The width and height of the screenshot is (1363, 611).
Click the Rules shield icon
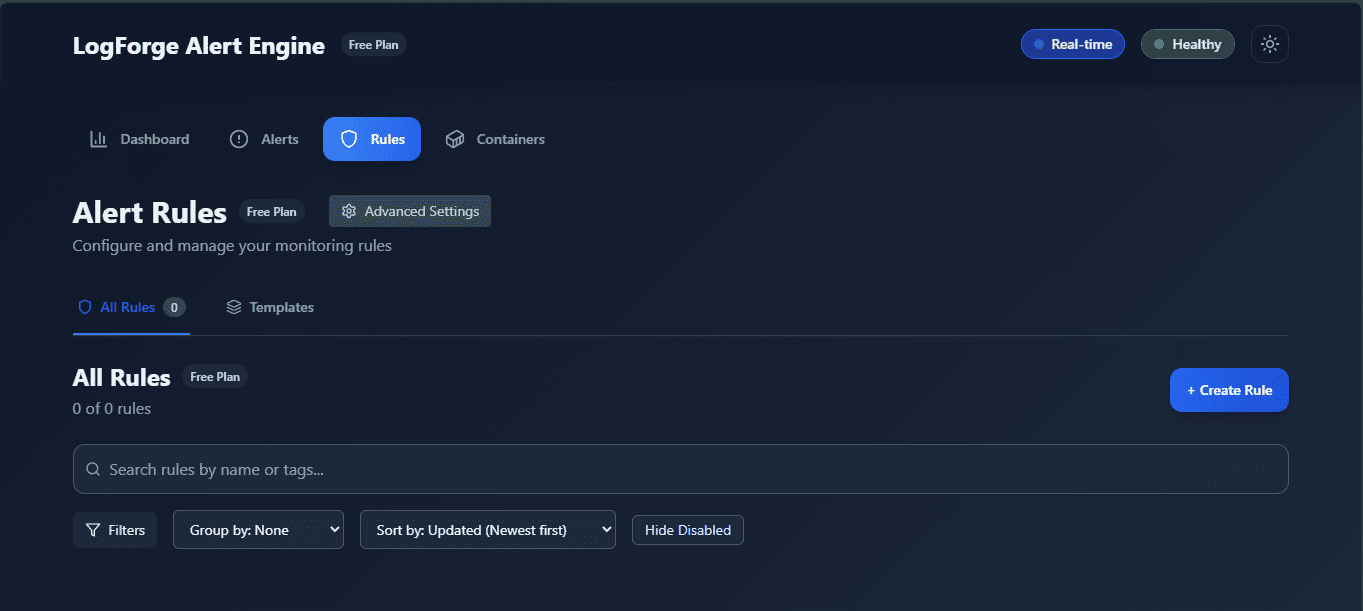coord(347,138)
